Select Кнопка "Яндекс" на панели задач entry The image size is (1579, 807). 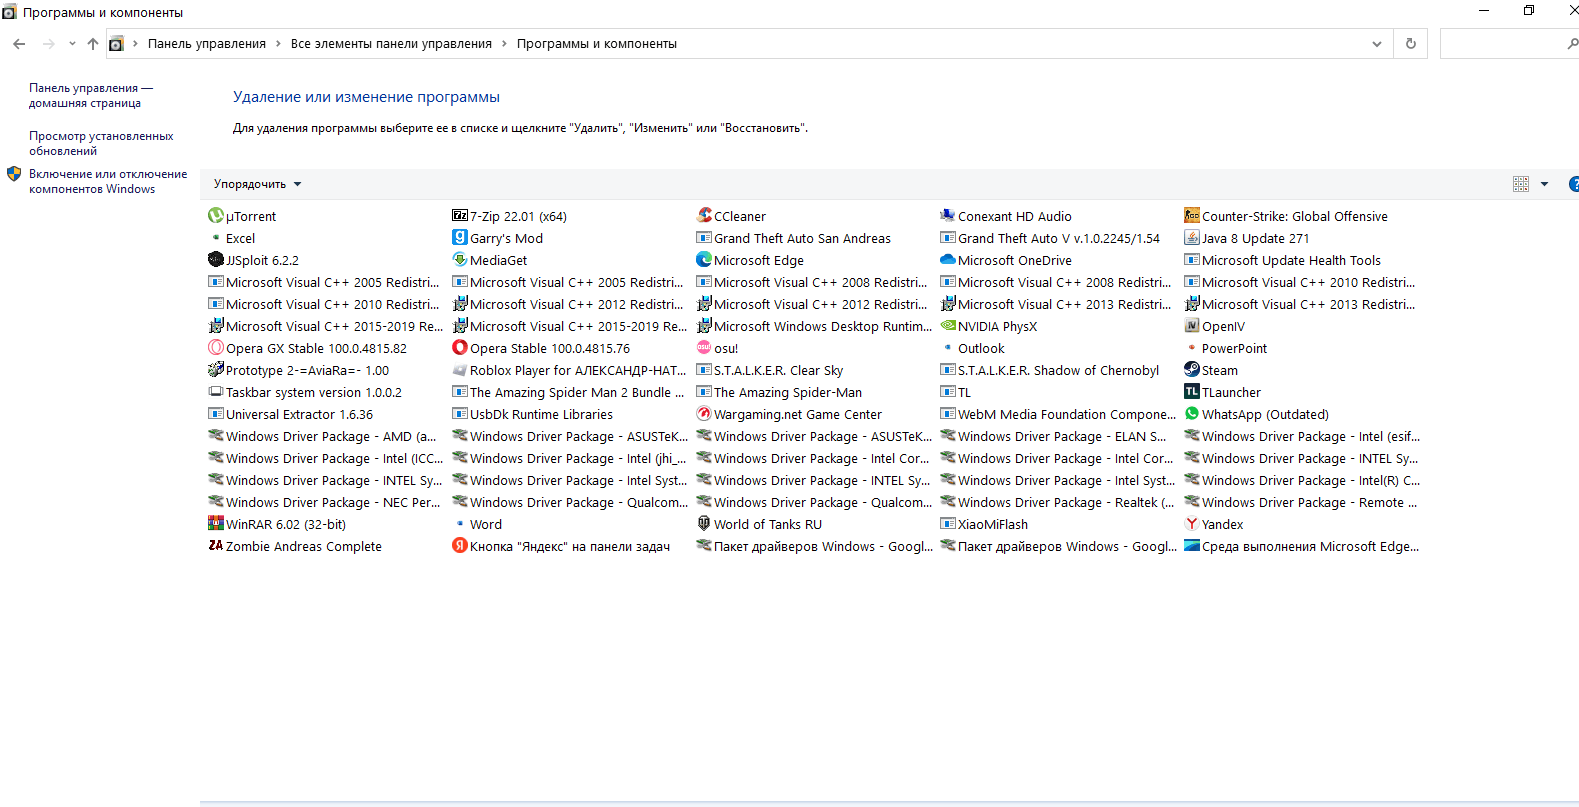561,546
